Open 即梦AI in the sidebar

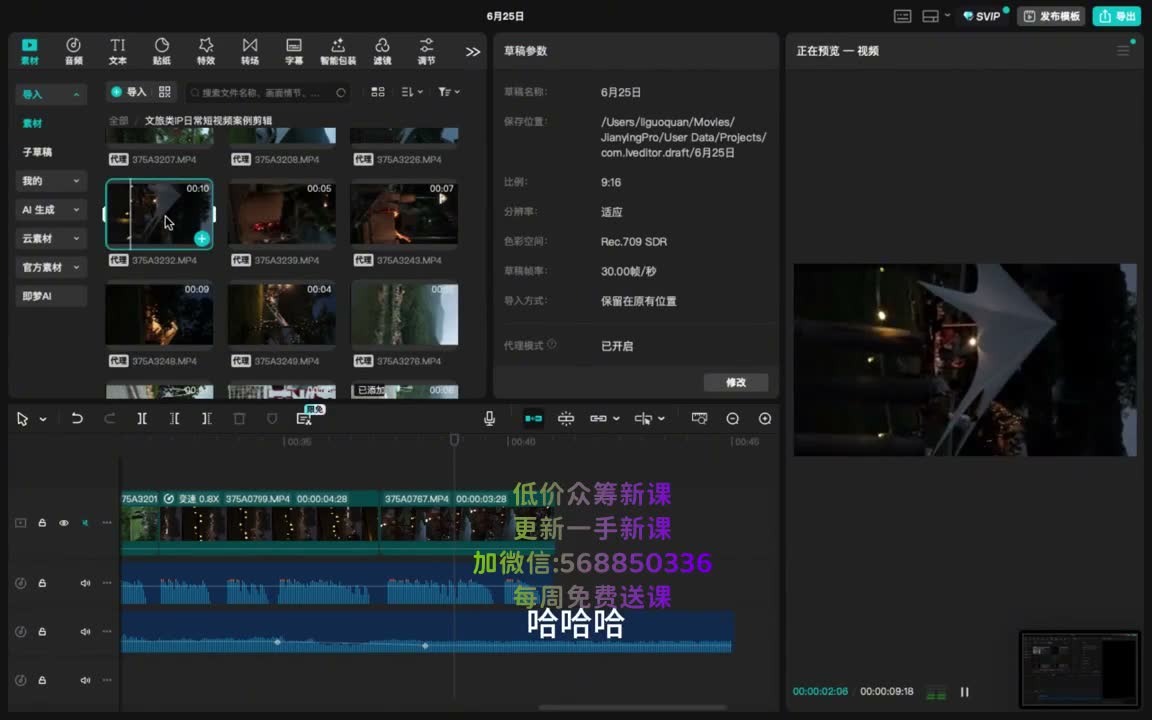tap(51, 296)
